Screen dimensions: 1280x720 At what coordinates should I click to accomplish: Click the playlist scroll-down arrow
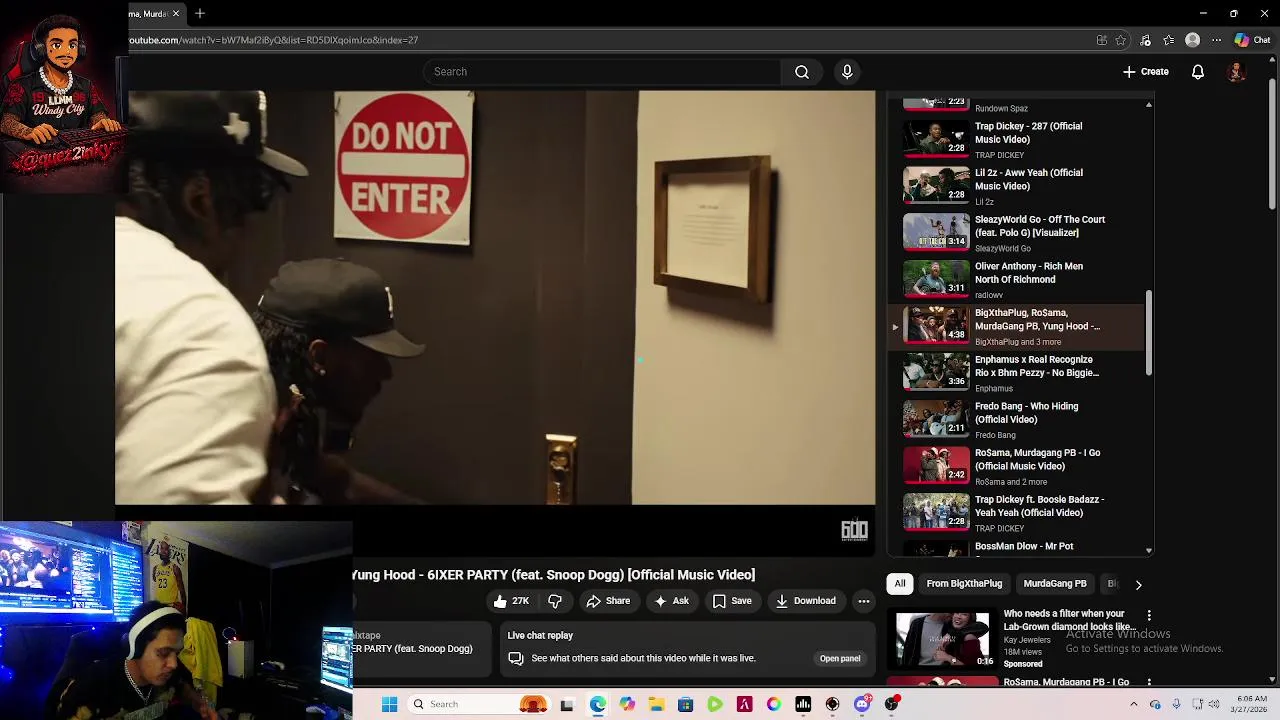tap(1149, 550)
